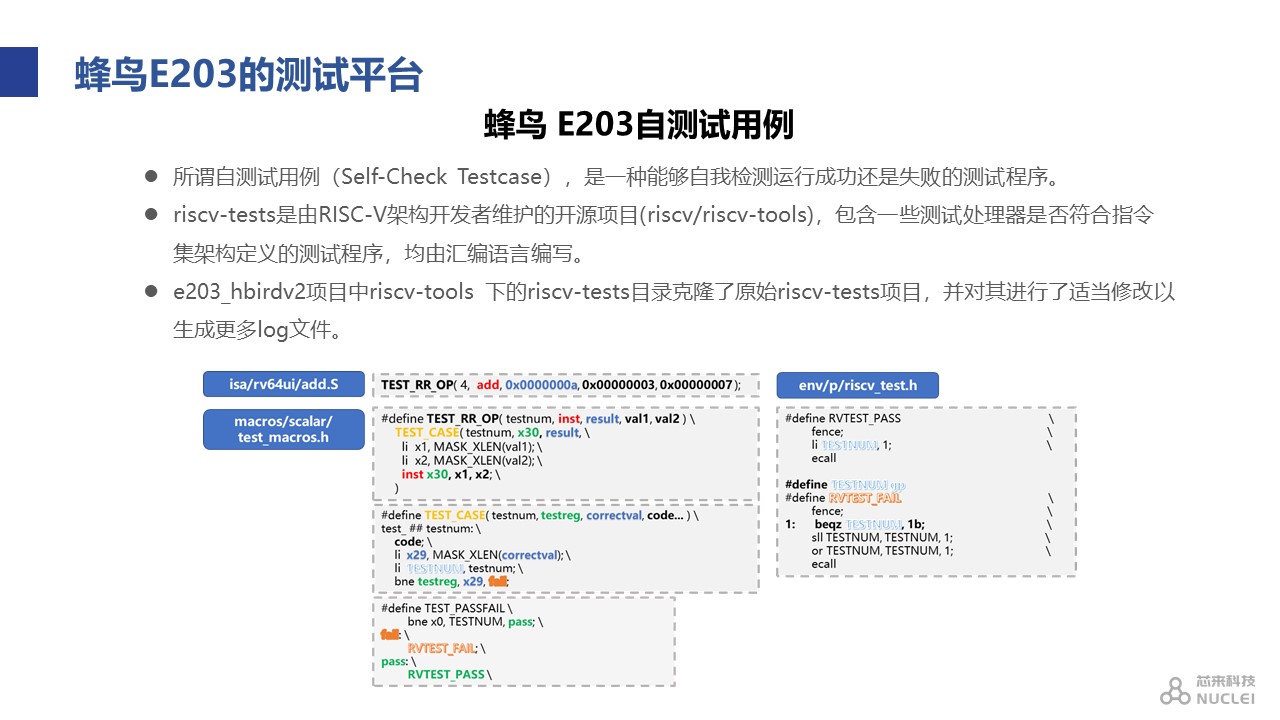Select the macros/scalar/test_macros.h label box

284,429
